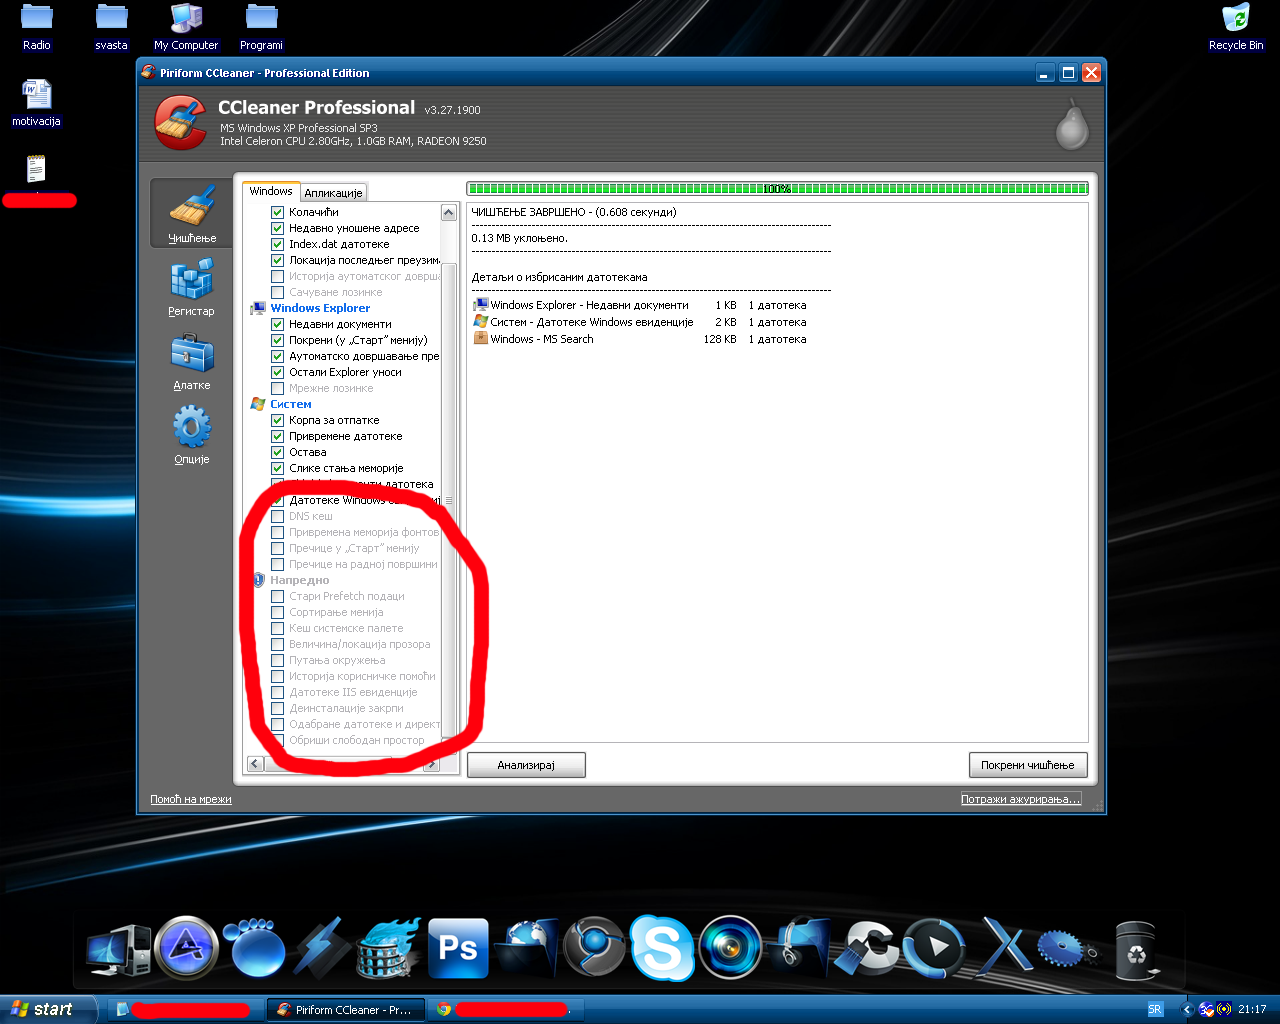Click the CCleaner logo in the header
This screenshot has width=1280, height=1024.
(x=181, y=122)
